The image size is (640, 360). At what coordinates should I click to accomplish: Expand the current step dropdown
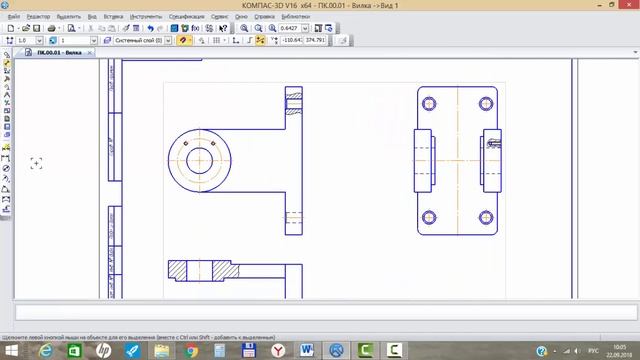39,40
